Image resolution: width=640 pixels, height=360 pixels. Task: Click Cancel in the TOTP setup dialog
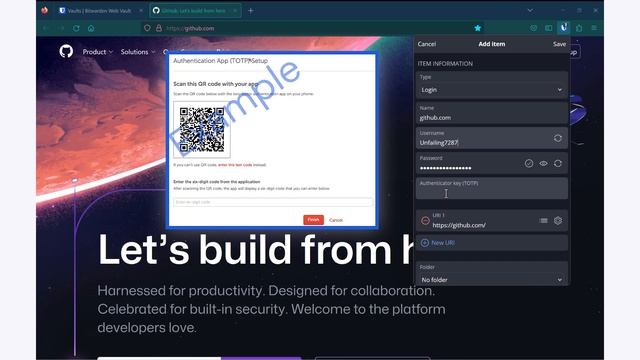point(336,220)
